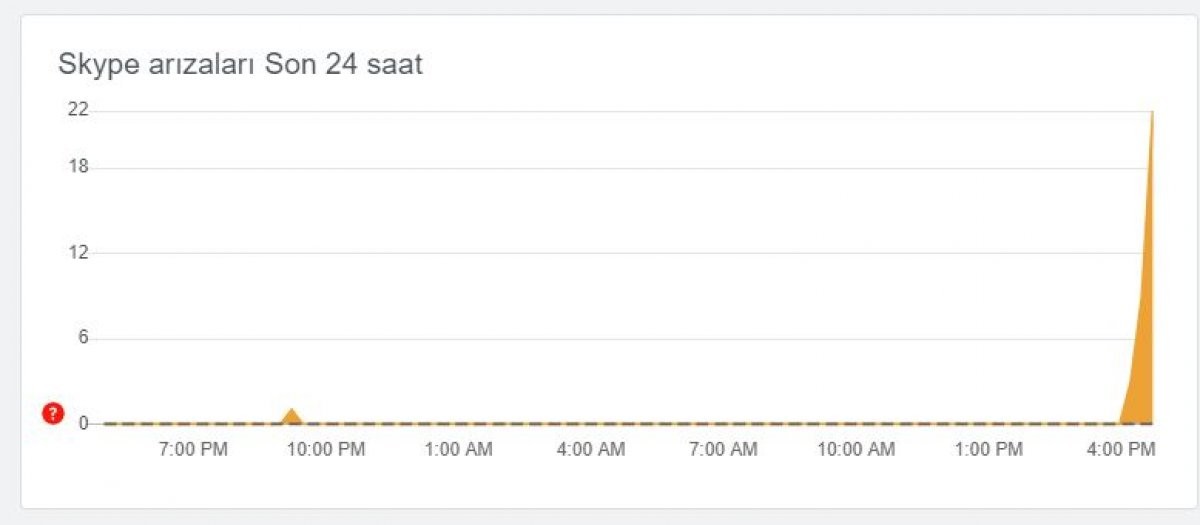Select the 1:00 PM time label
Screen dimensions: 1200x525
point(988,450)
